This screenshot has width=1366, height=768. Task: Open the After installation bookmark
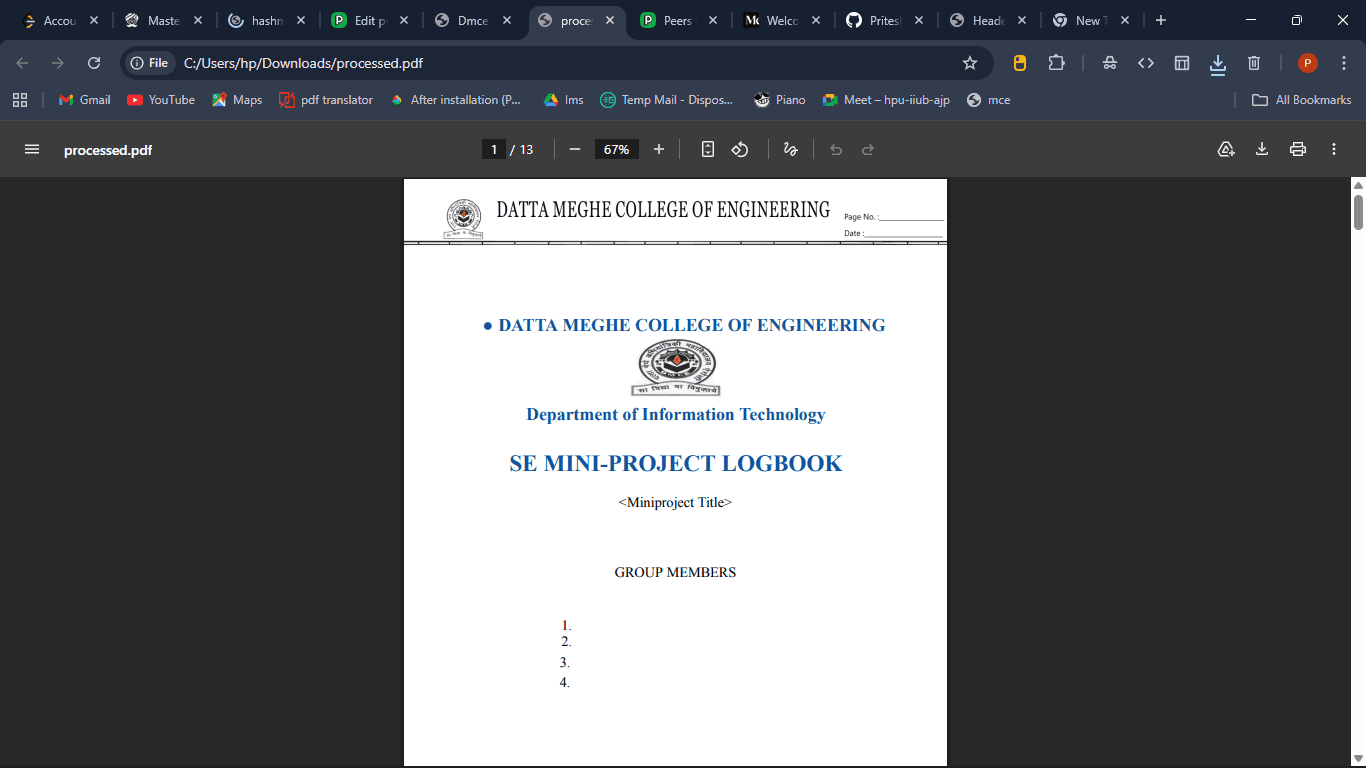pos(455,100)
